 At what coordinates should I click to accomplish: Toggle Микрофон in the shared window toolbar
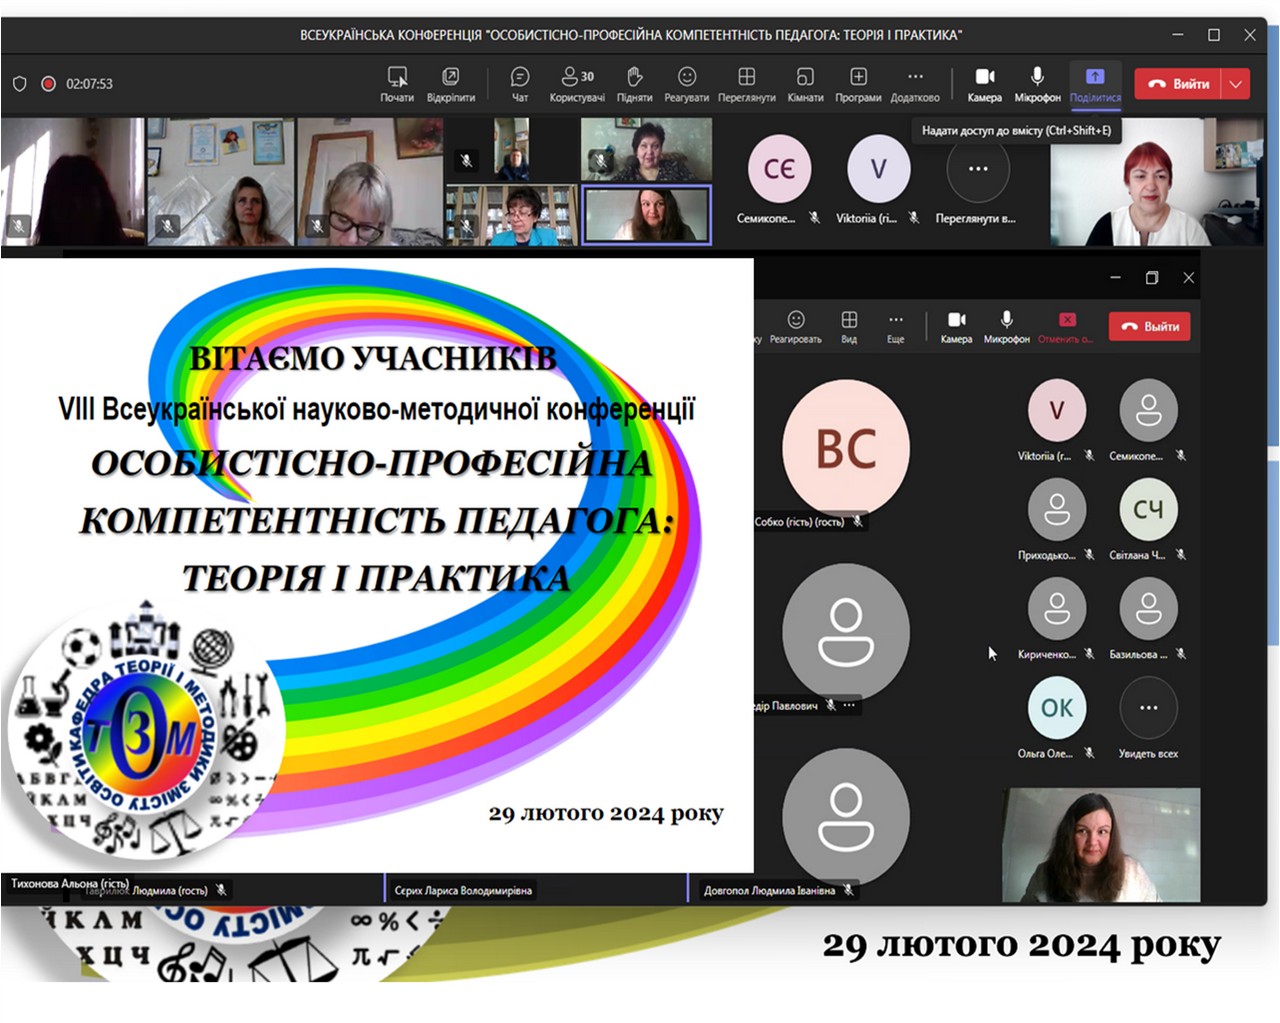point(1006,327)
